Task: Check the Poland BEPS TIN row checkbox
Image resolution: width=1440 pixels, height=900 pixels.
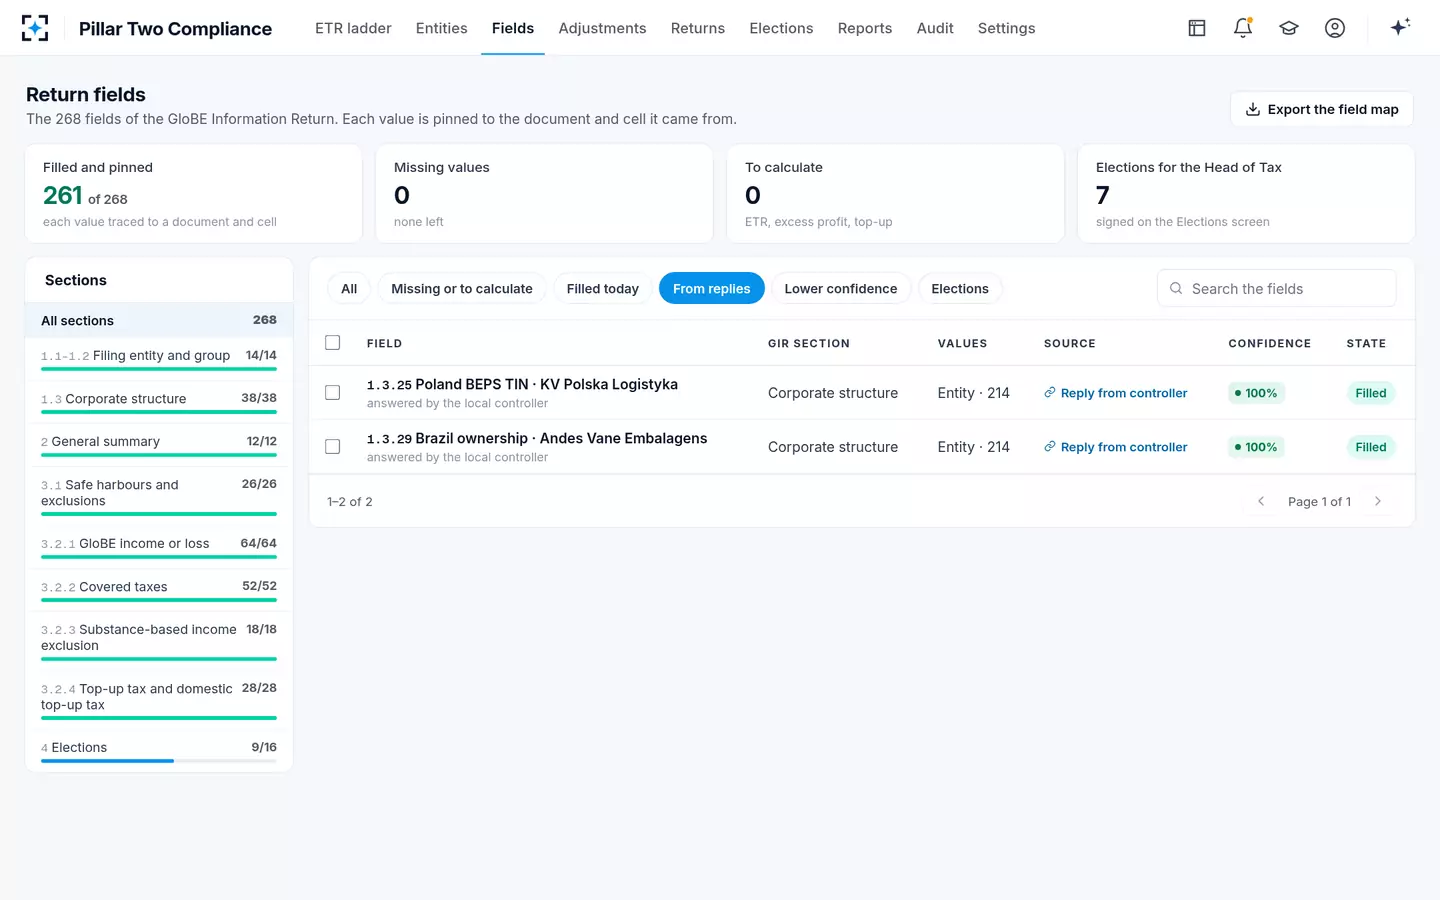Action: [x=333, y=393]
